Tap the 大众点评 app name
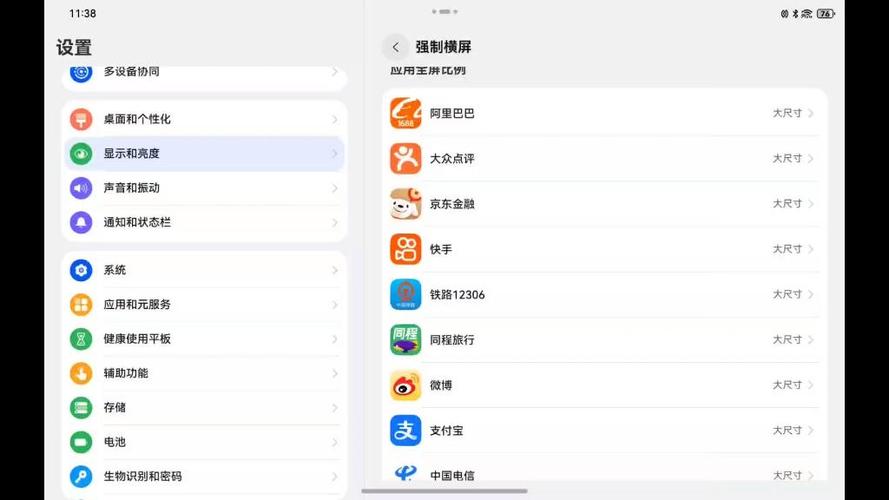The width and height of the screenshot is (889, 500). (452, 159)
